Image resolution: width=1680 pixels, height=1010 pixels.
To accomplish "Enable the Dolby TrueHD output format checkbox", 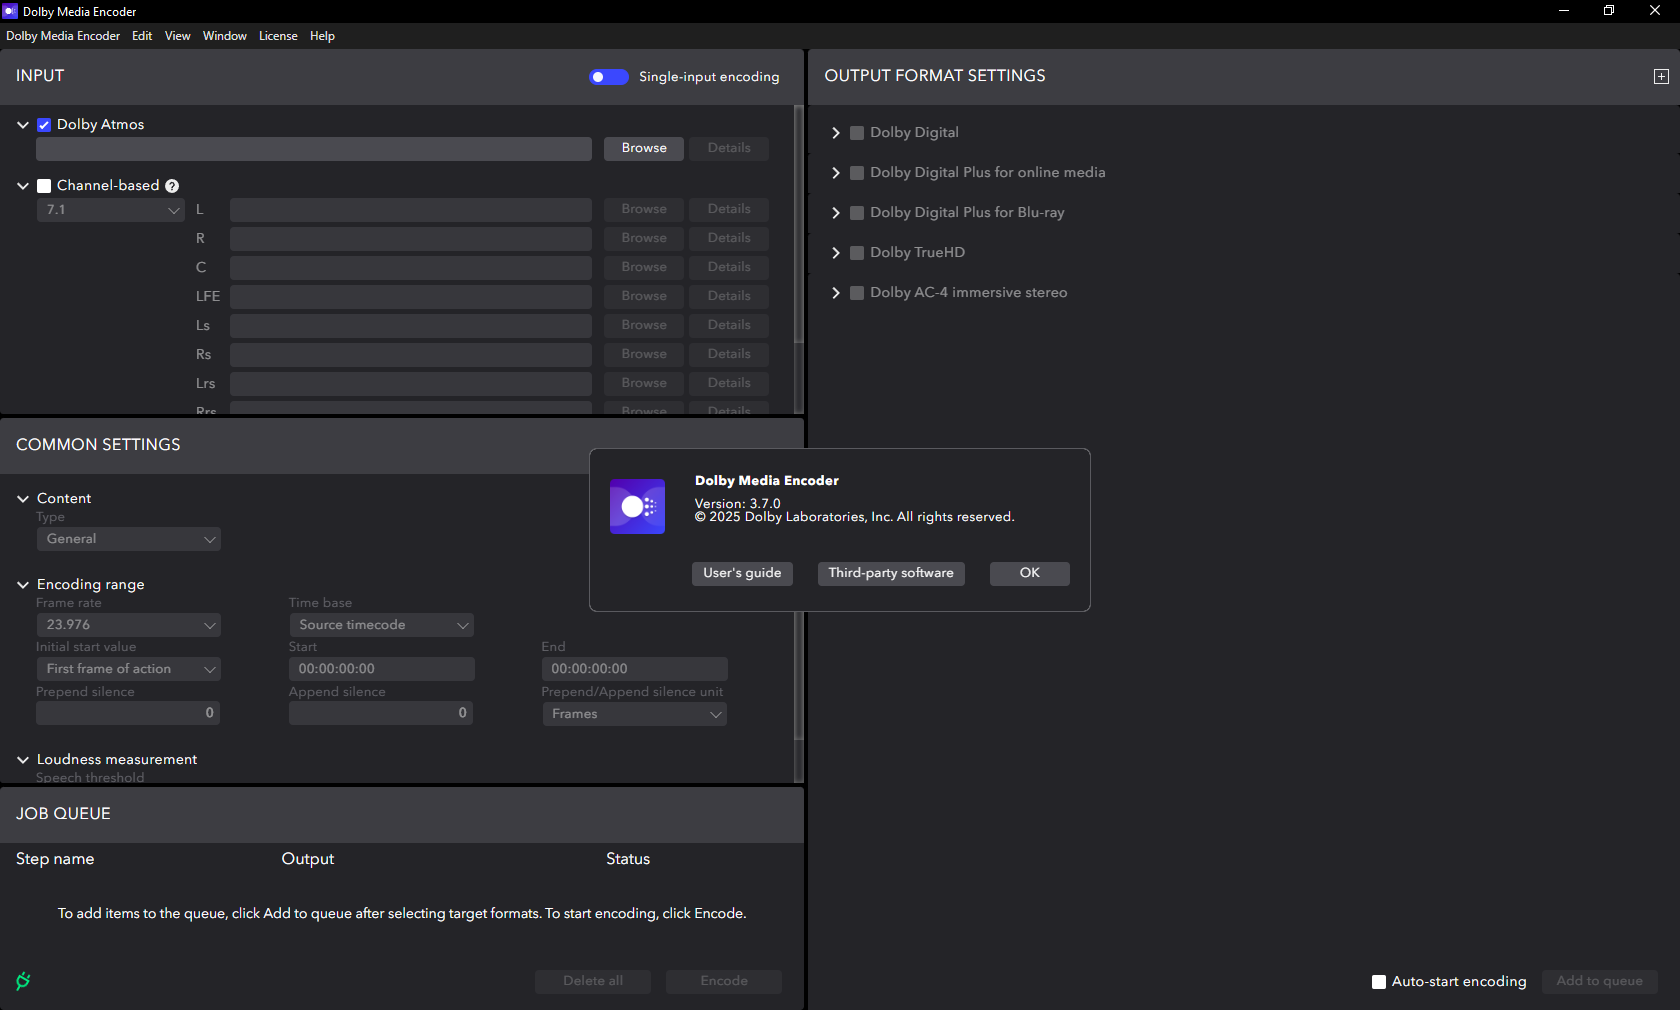I will click(x=857, y=253).
